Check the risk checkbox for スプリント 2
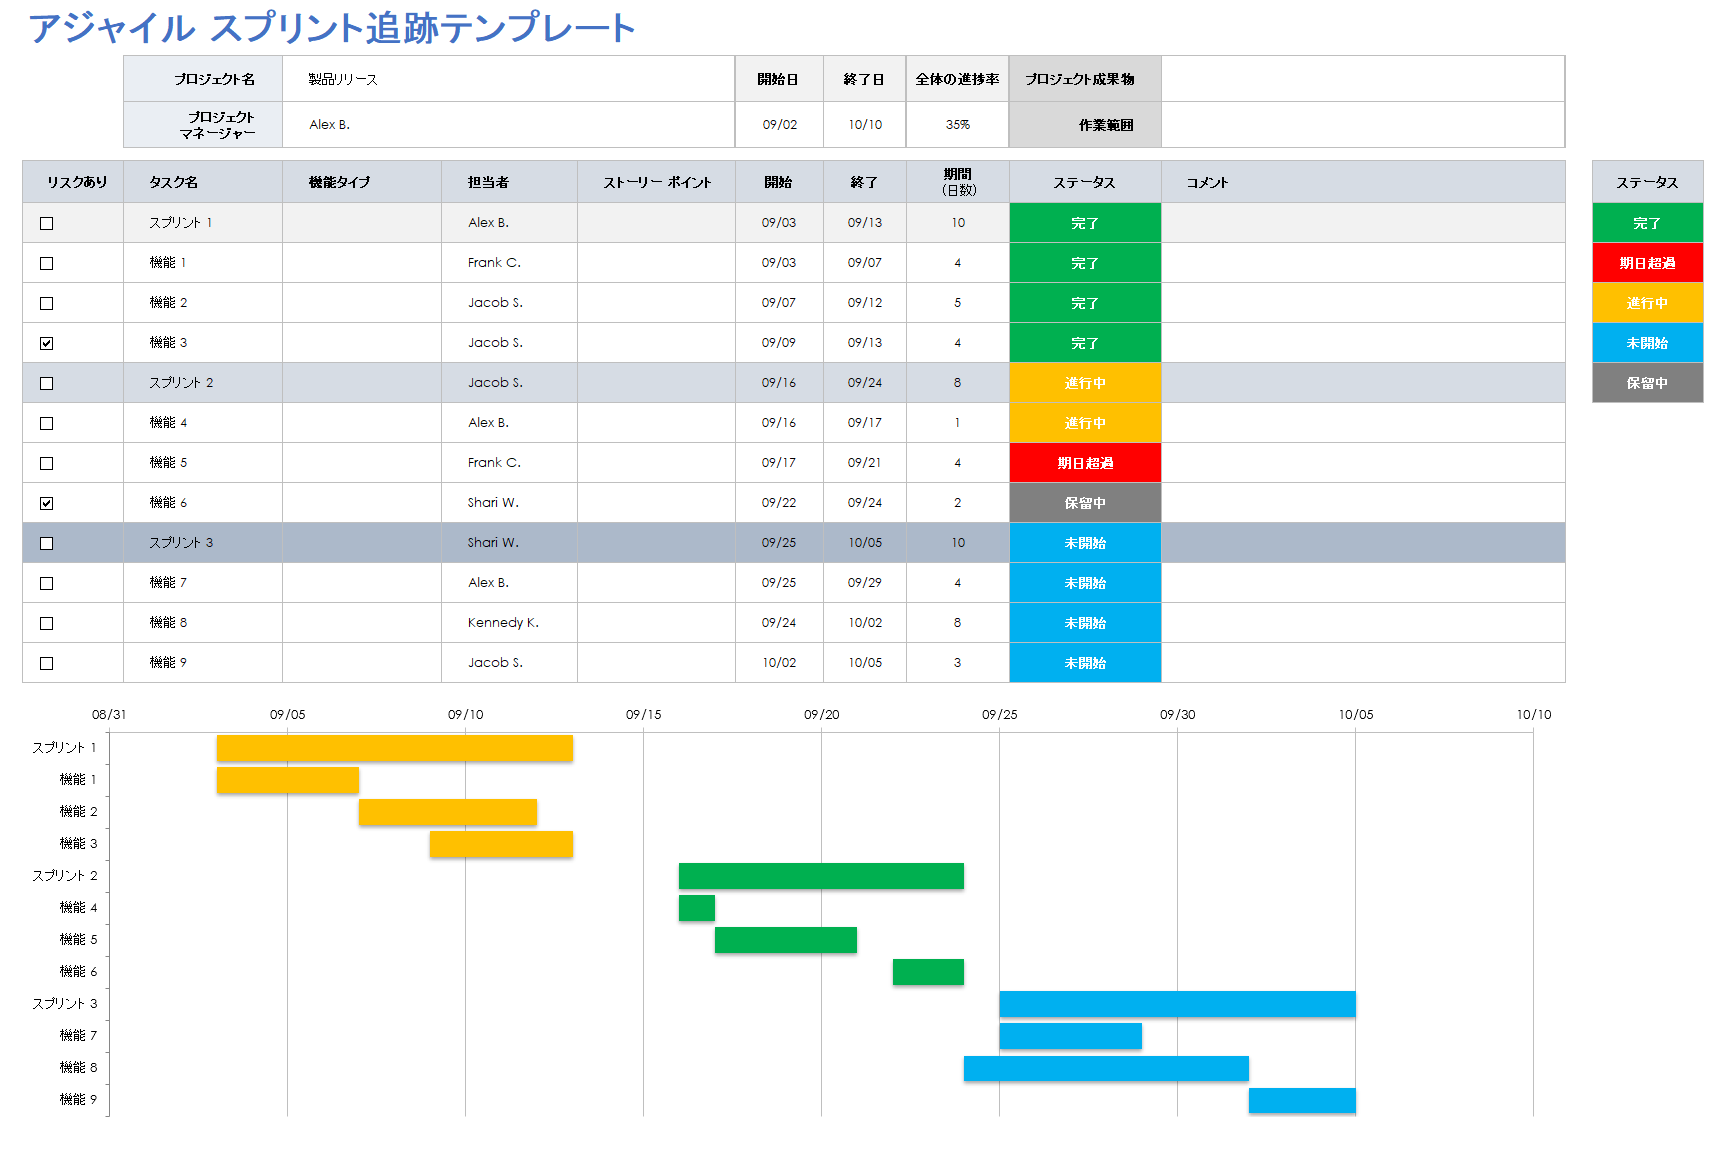Image resolution: width=1717 pixels, height=1152 pixels. pyautogui.click(x=46, y=383)
